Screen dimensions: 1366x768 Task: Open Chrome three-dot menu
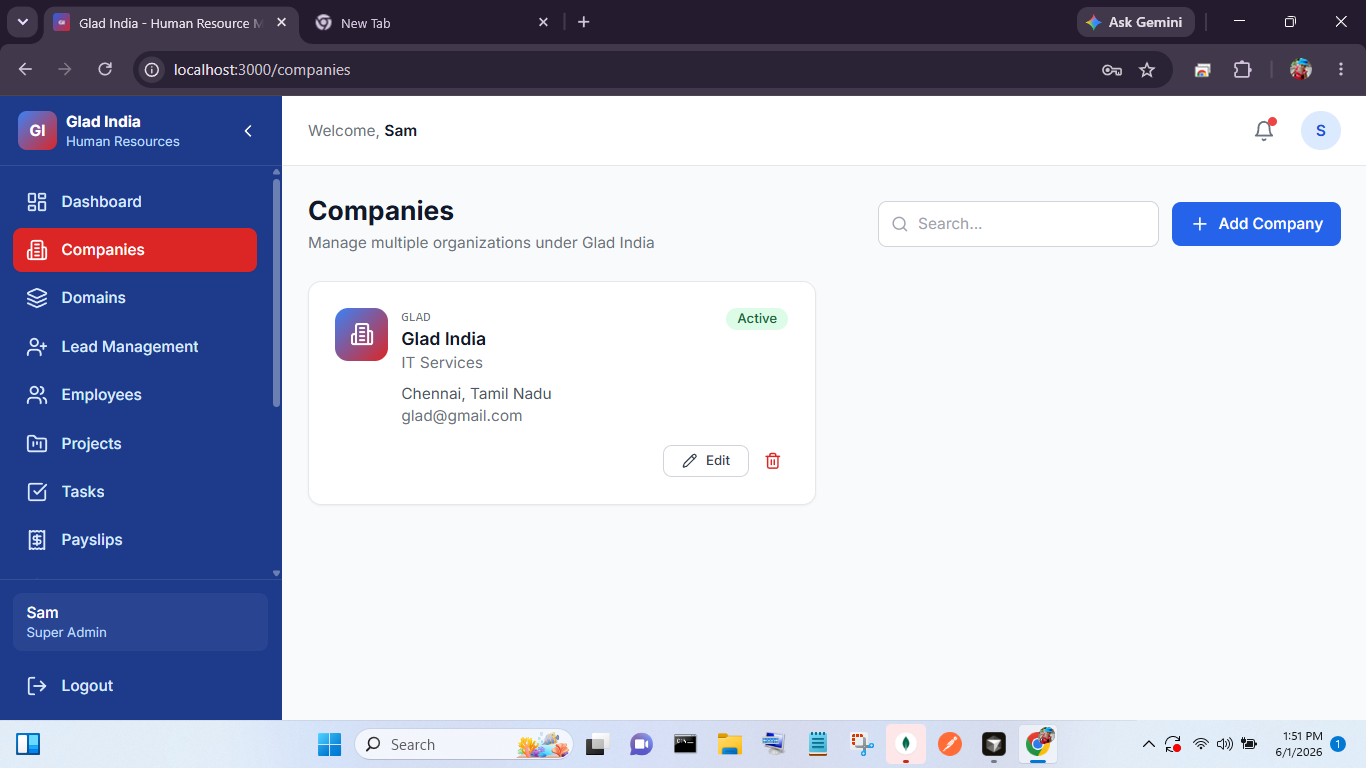pos(1340,70)
